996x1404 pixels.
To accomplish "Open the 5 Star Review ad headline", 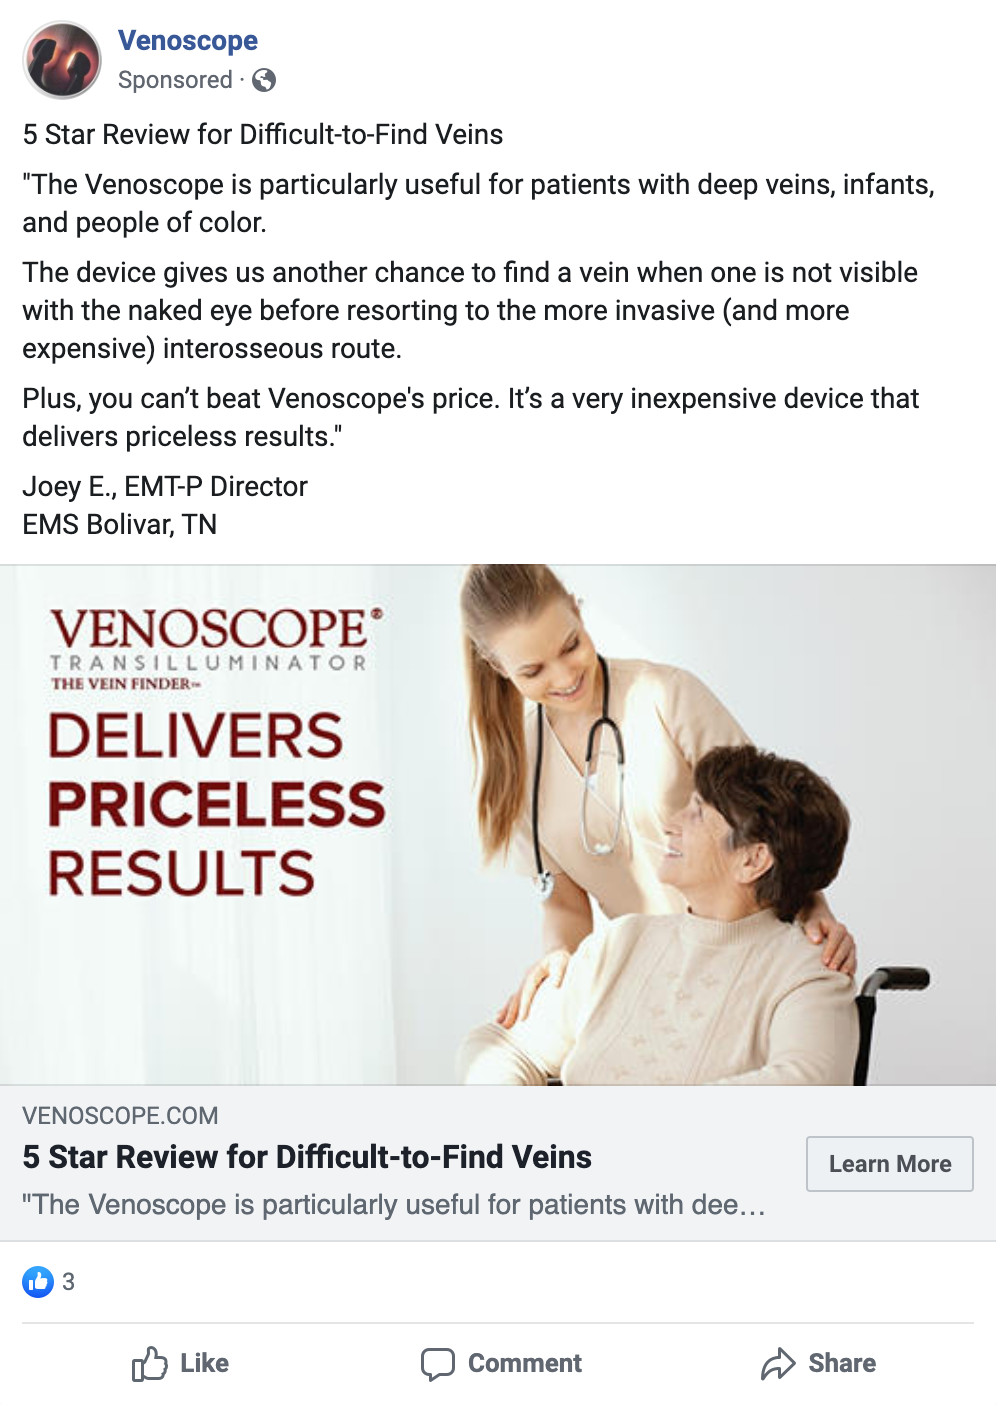I will pos(307,1157).
